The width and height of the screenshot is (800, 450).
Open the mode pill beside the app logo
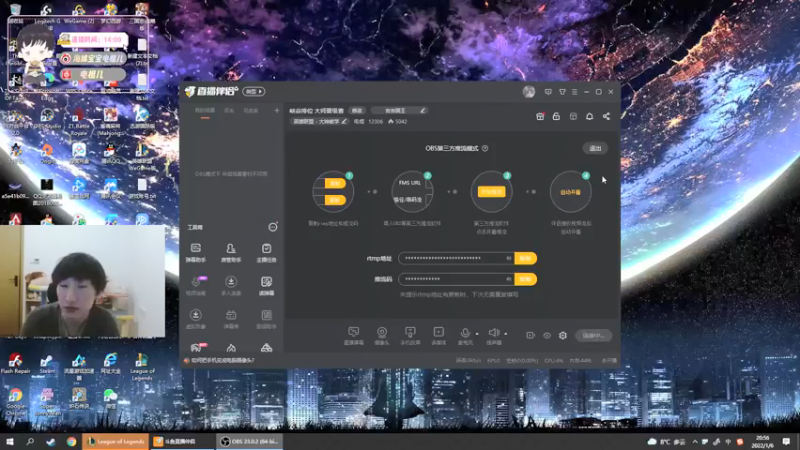254,92
